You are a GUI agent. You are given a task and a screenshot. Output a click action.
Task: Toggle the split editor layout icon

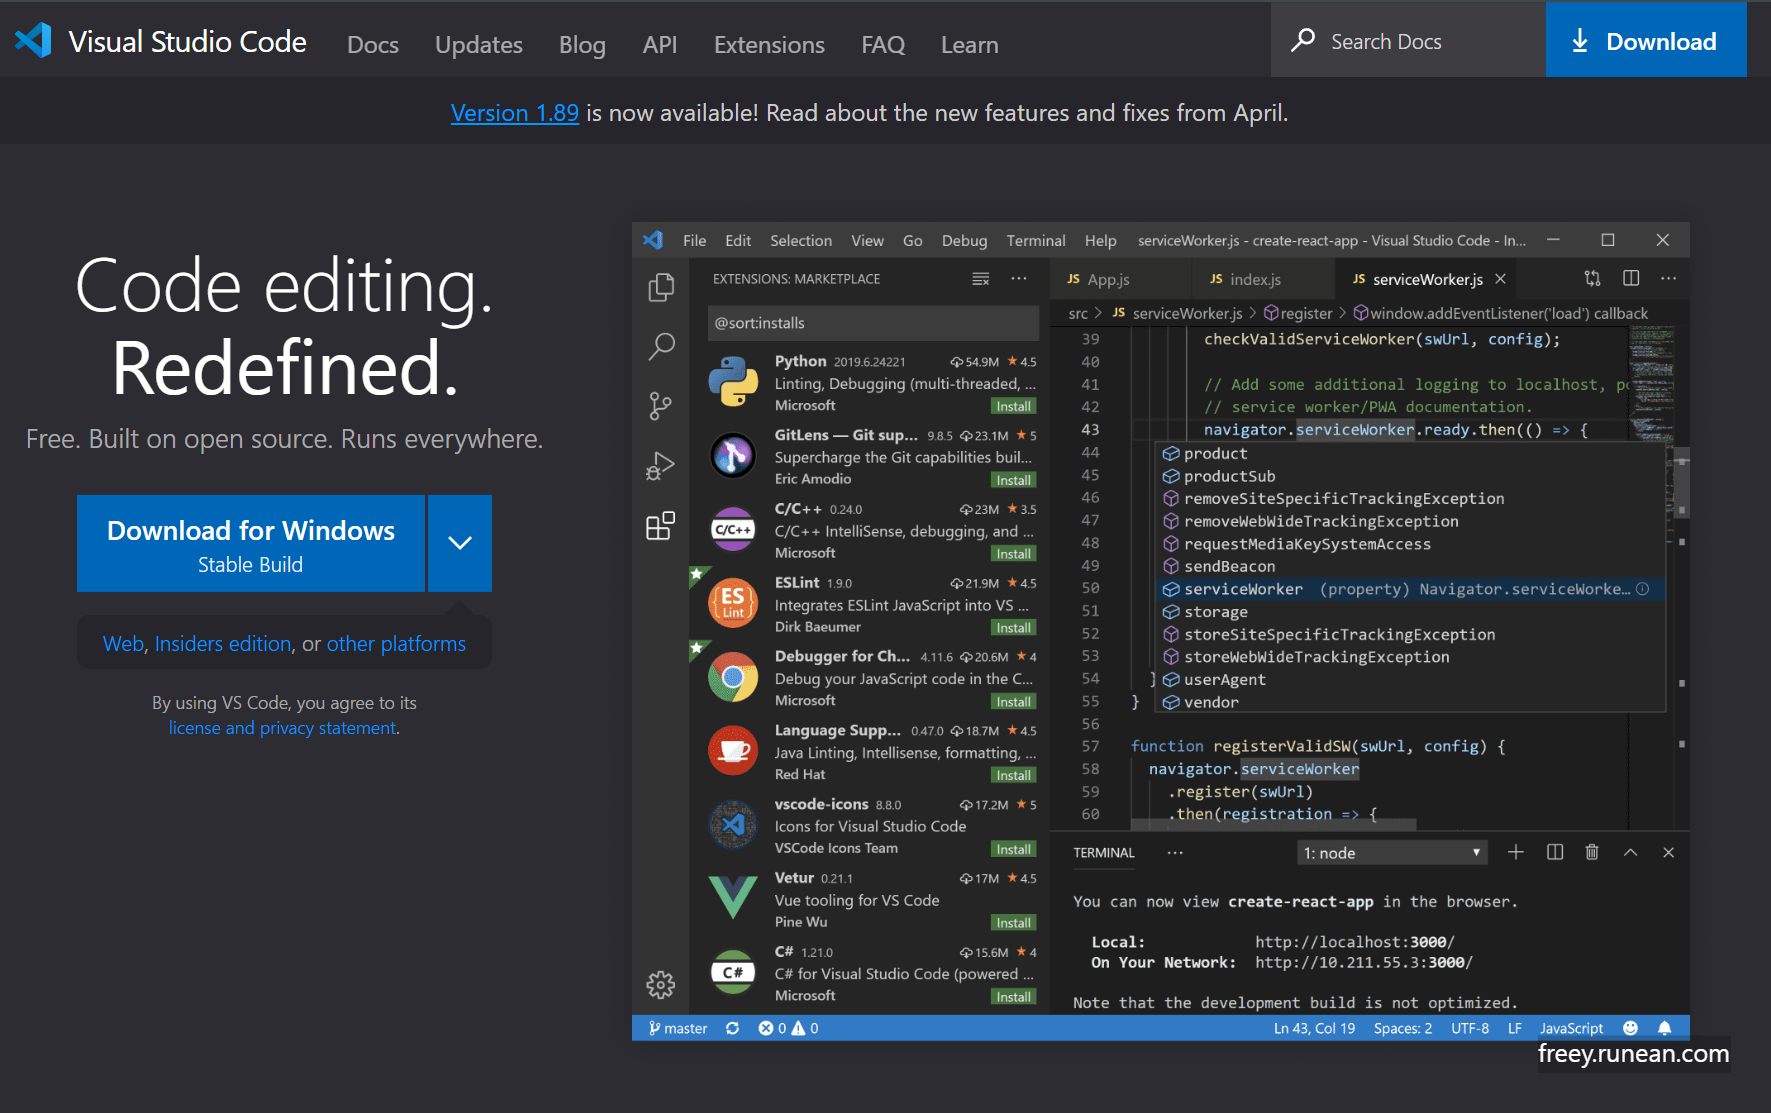click(x=1631, y=279)
